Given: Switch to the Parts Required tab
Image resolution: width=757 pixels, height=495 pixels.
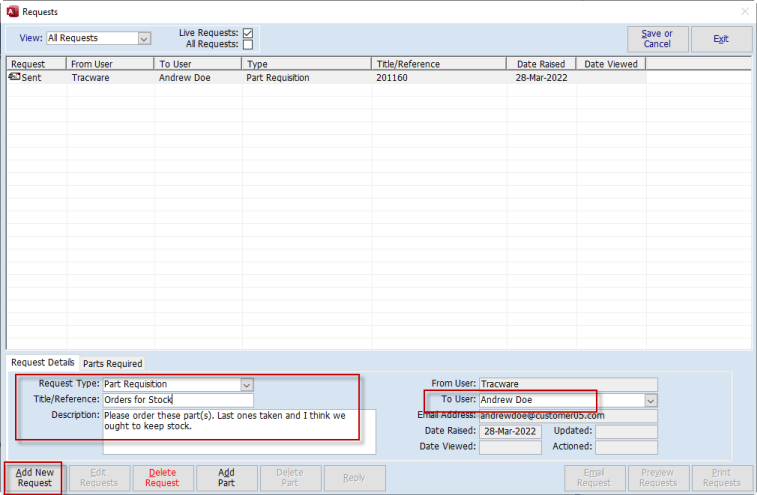Looking at the screenshot, I should point(112,363).
